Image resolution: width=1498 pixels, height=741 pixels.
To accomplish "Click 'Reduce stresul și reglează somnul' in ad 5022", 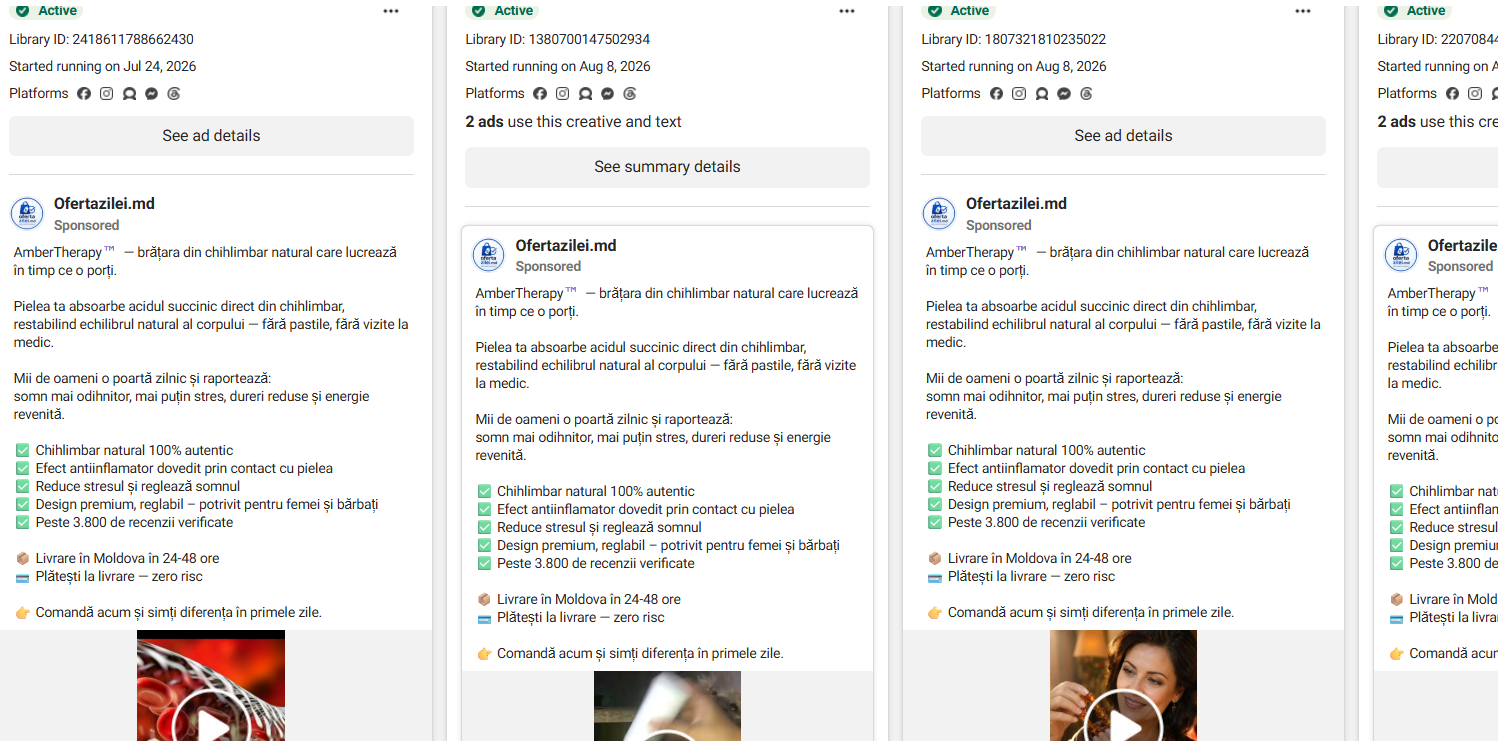I will pyautogui.click(x=1050, y=487).
